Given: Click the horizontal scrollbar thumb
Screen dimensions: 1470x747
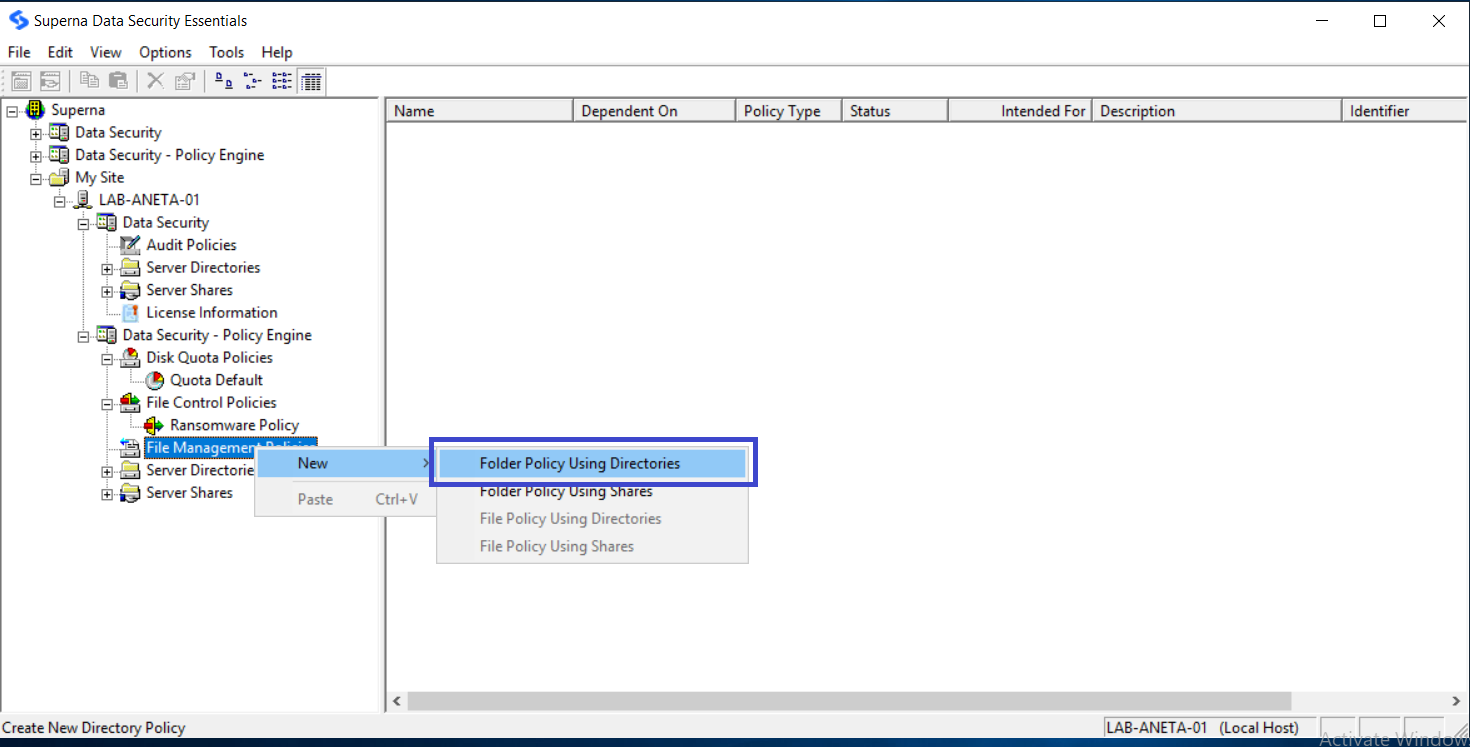Looking at the screenshot, I should click(x=849, y=701).
